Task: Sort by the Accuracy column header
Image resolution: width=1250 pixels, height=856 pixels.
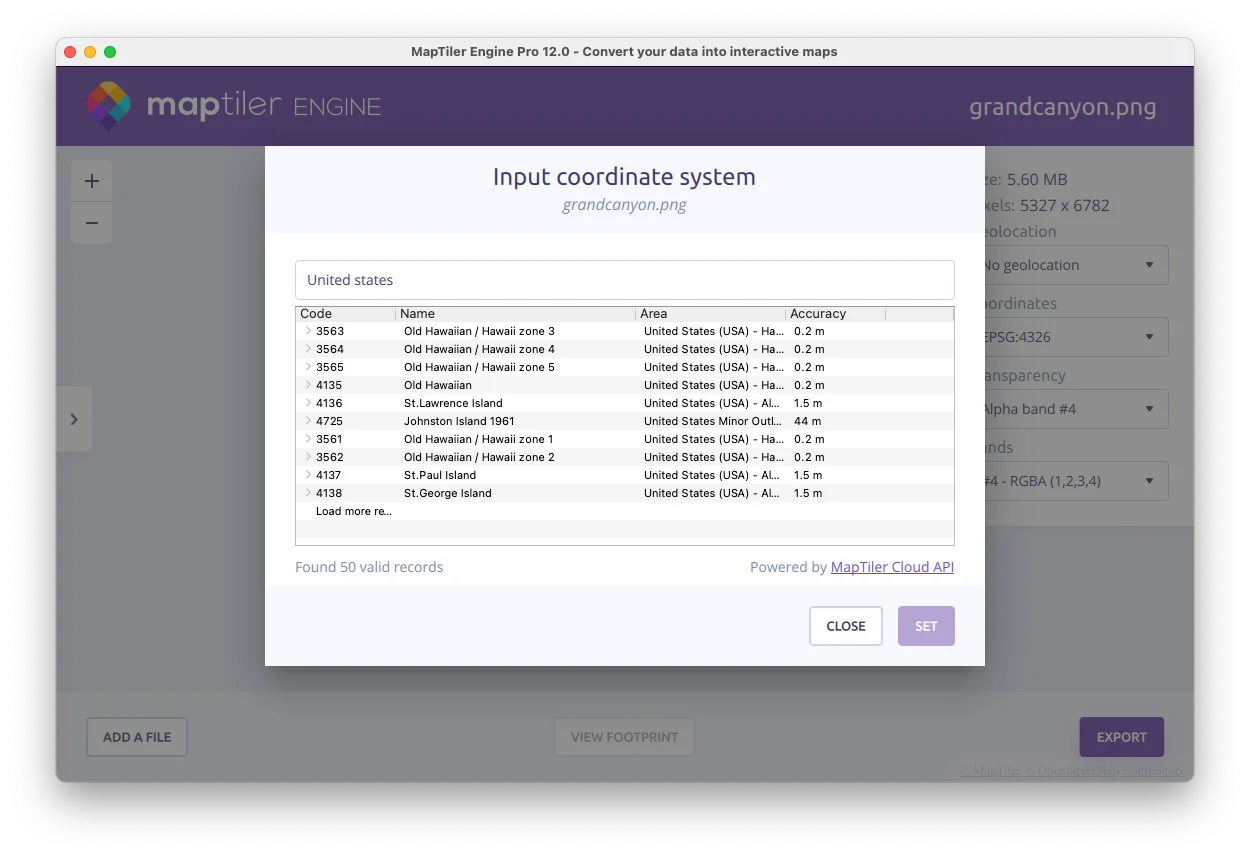Action: [836, 314]
